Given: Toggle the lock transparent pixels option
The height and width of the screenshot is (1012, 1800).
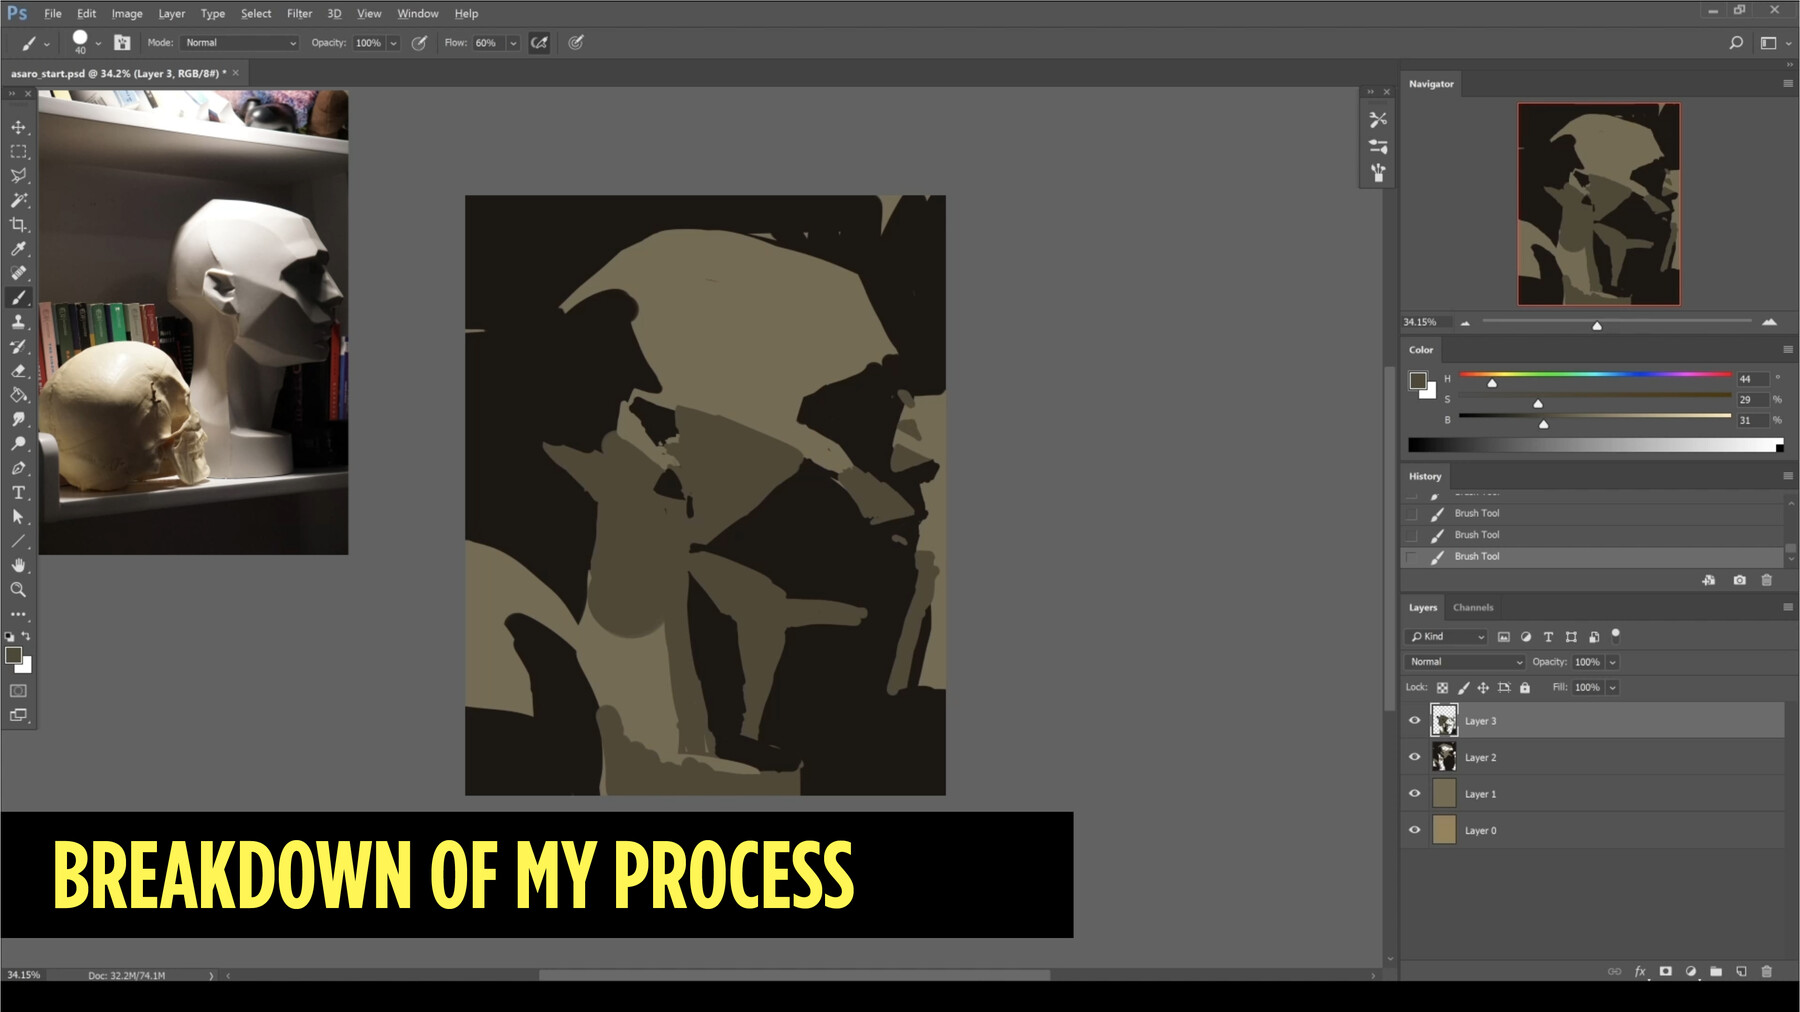Looking at the screenshot, I should [x=1443, y=687].
